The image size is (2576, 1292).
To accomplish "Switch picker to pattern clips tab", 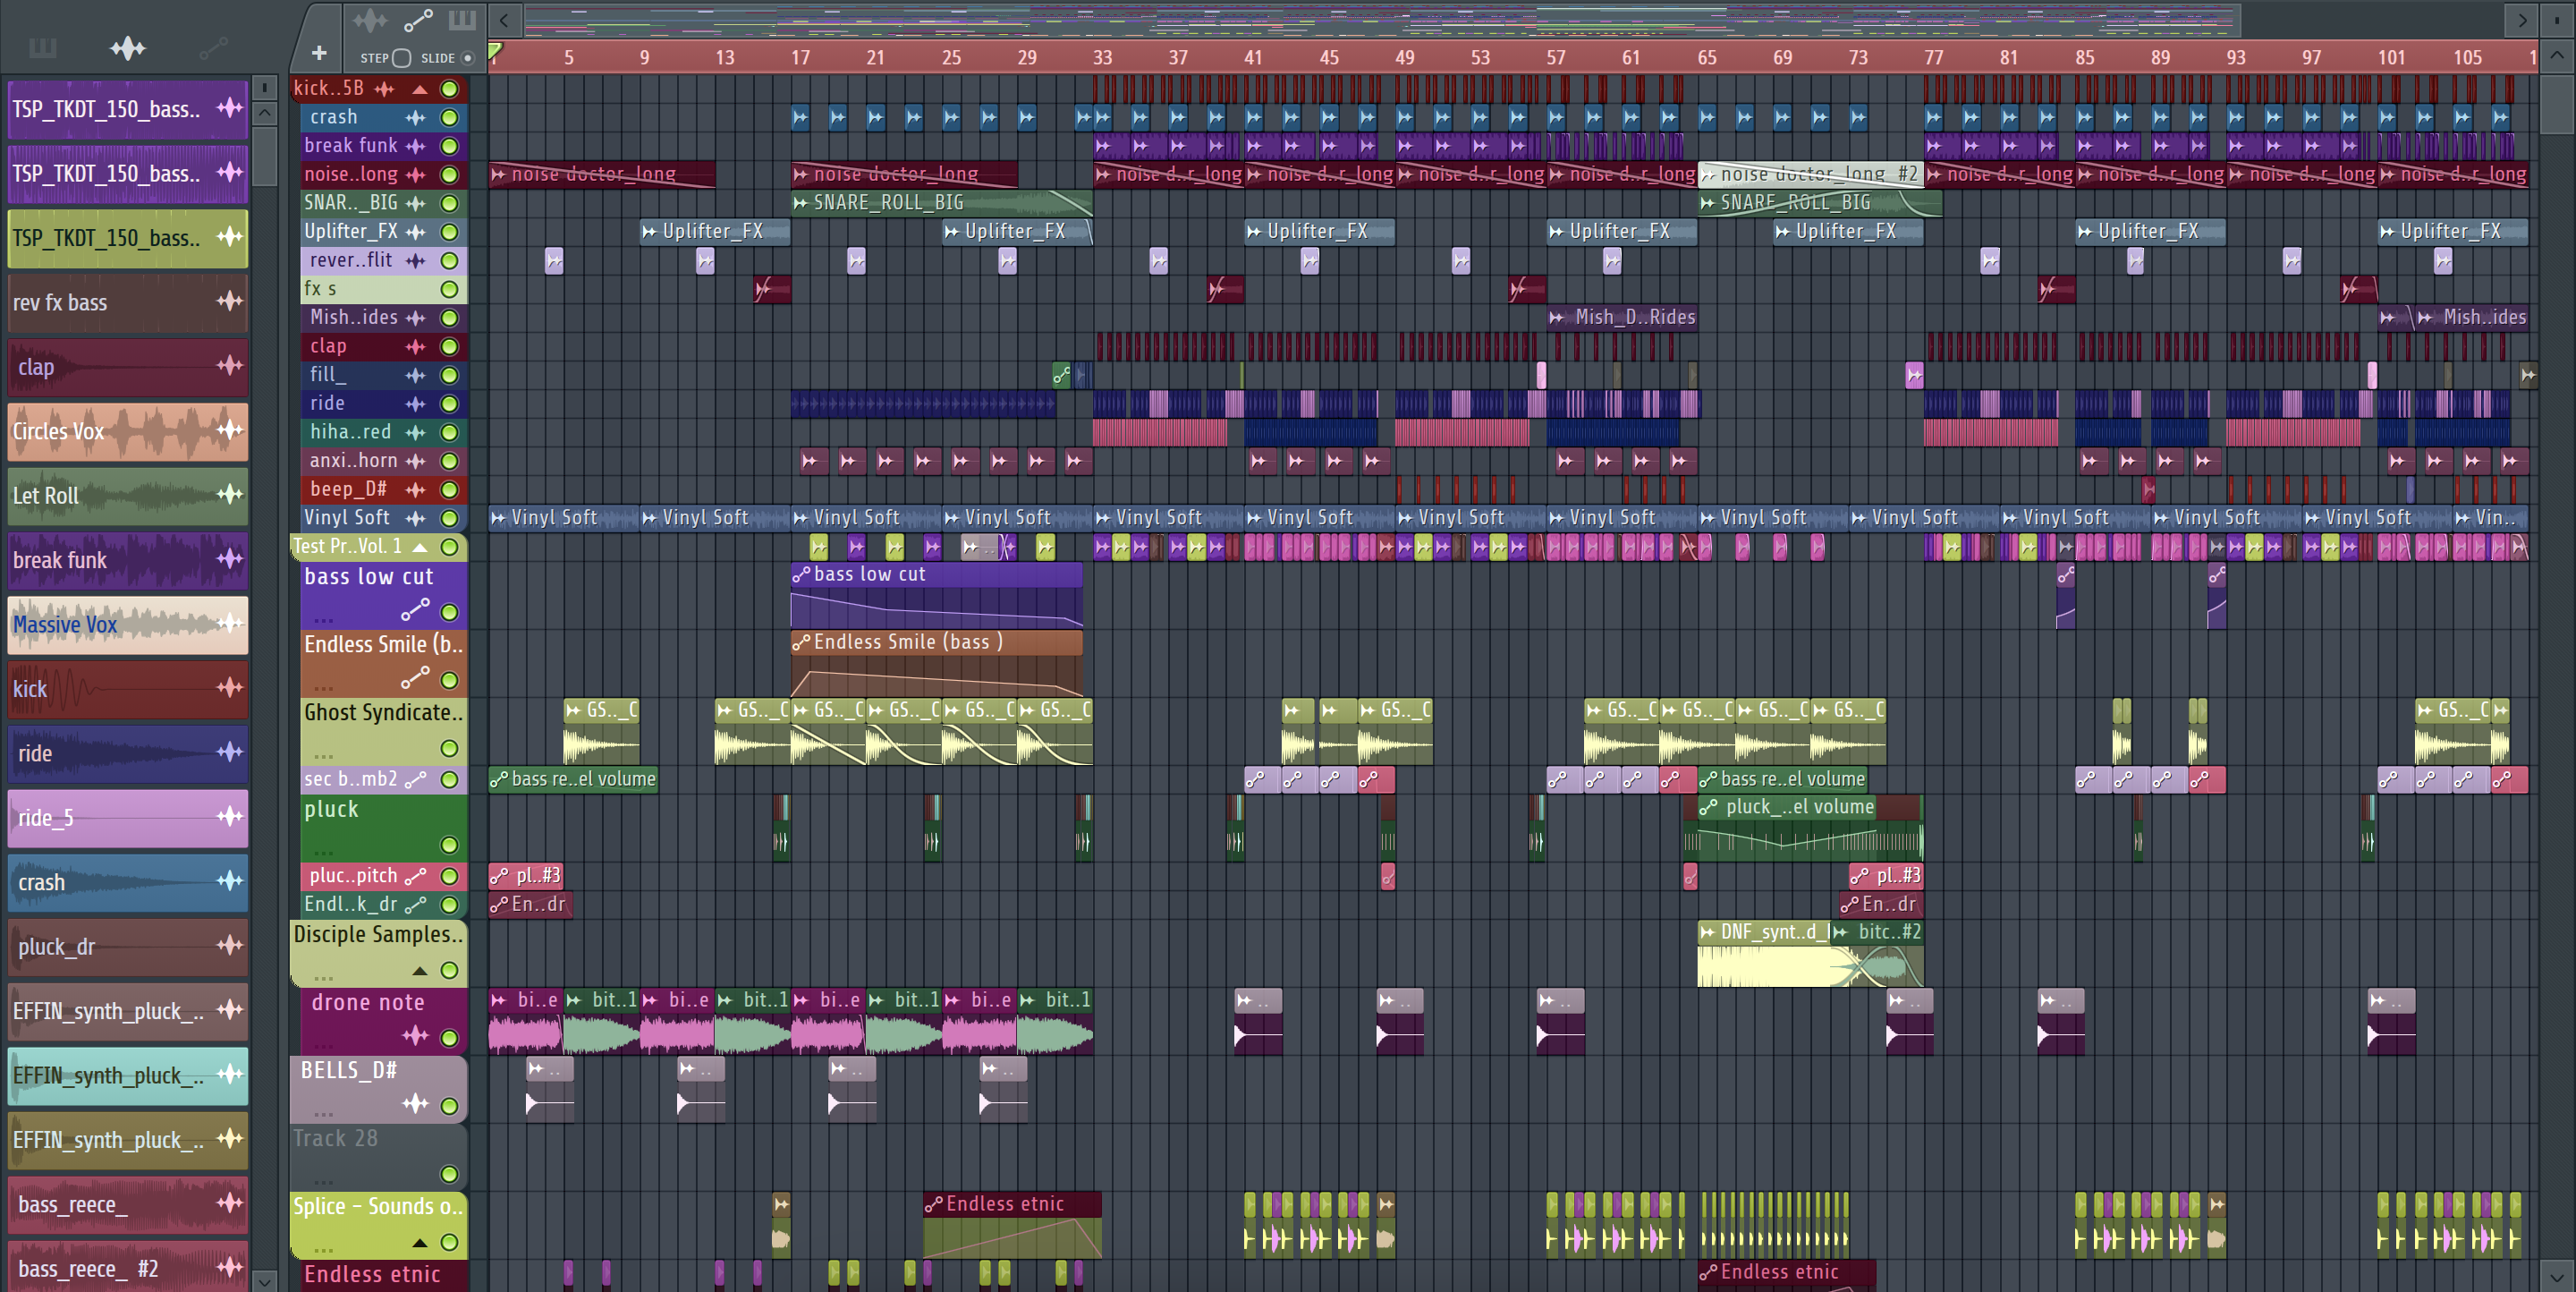I will click(x=43, y=47).
